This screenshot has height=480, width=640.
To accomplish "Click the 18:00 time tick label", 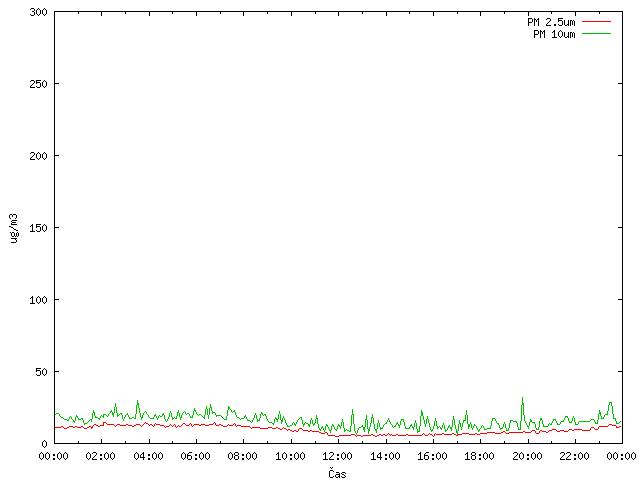I will [480, 456].
